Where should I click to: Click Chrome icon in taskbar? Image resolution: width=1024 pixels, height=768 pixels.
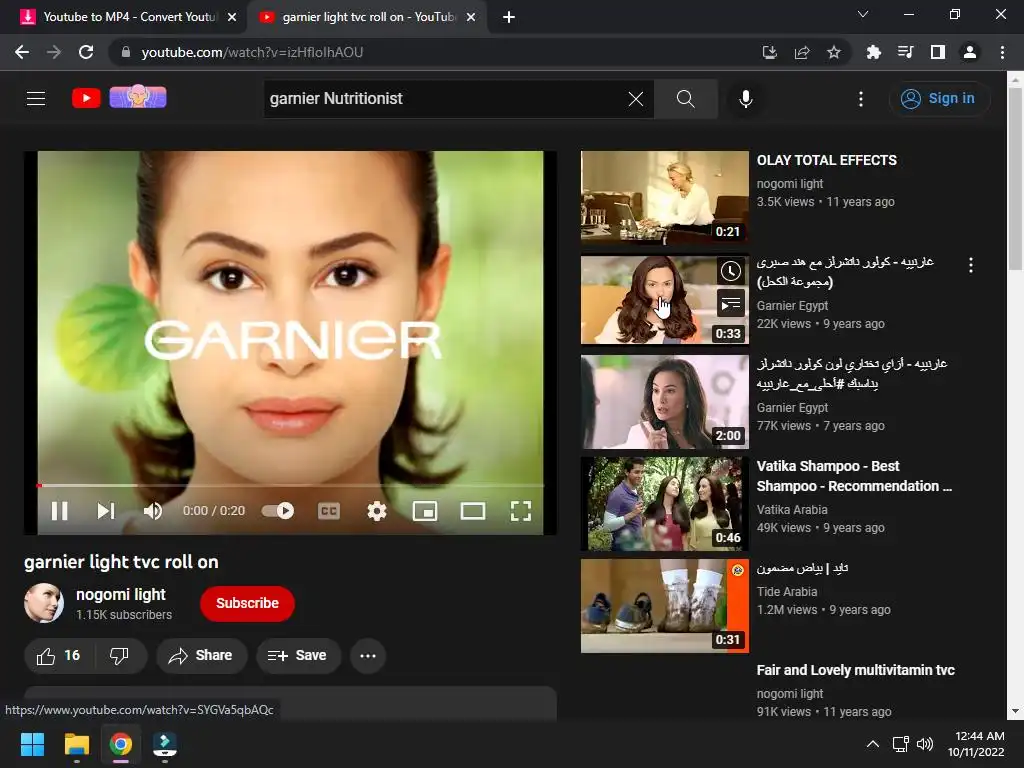(121, 744)
